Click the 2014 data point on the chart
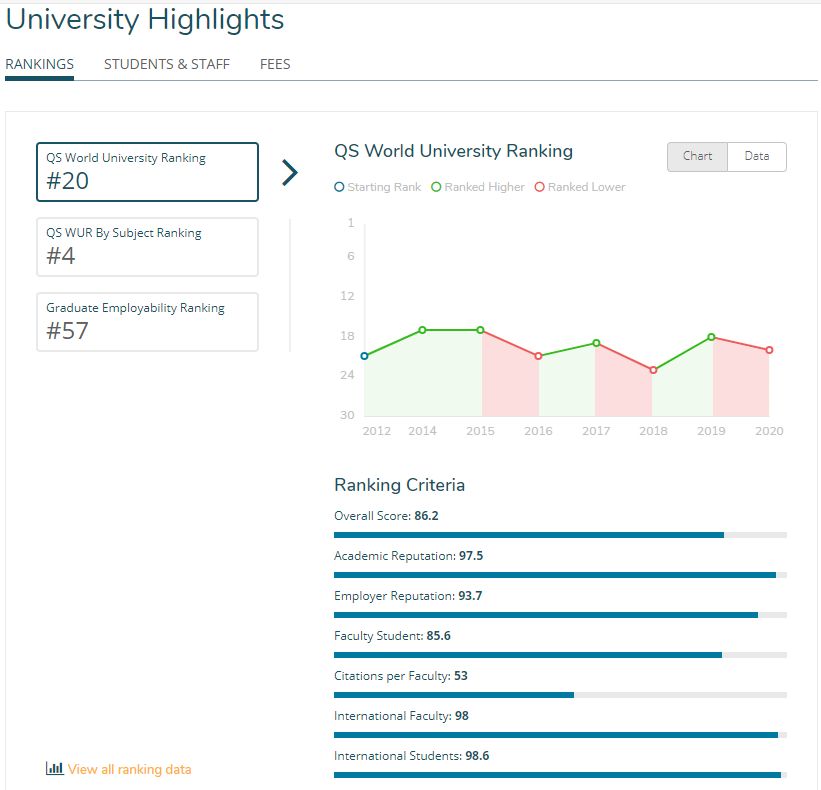Image resolution: width=821 pixels, height=790 pixels. coord(423,330)
